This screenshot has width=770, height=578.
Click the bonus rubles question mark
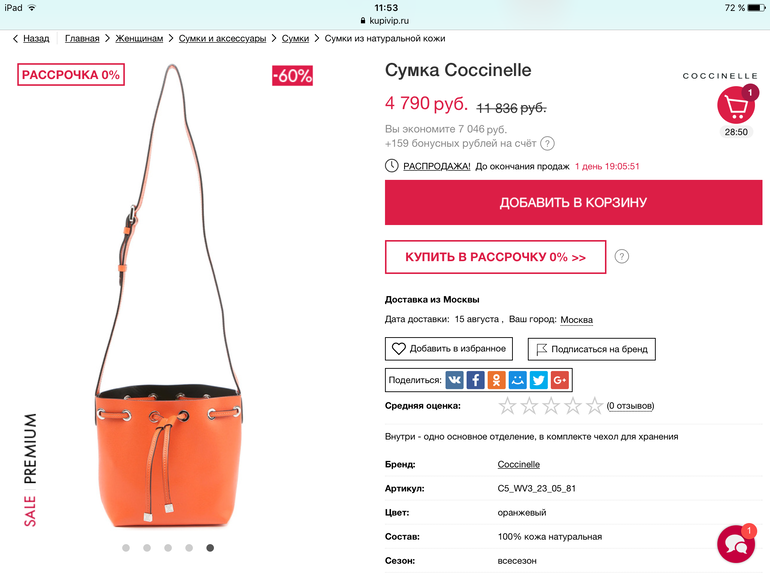point(547,143)
